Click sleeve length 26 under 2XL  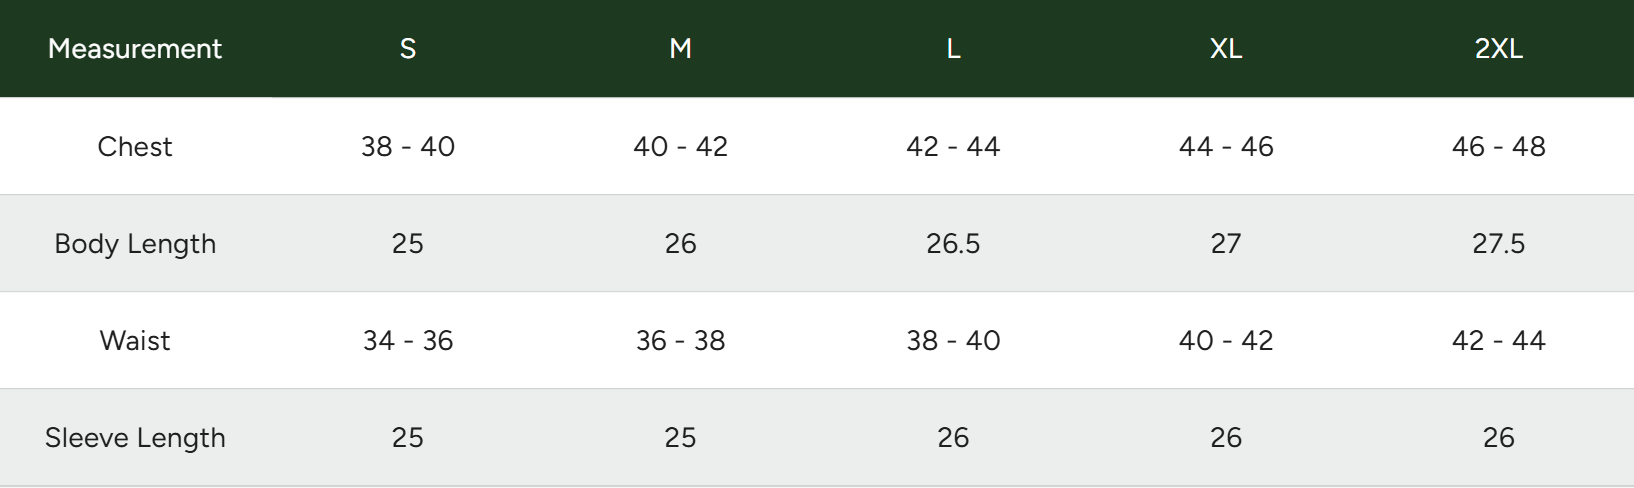pos(1499,437)
